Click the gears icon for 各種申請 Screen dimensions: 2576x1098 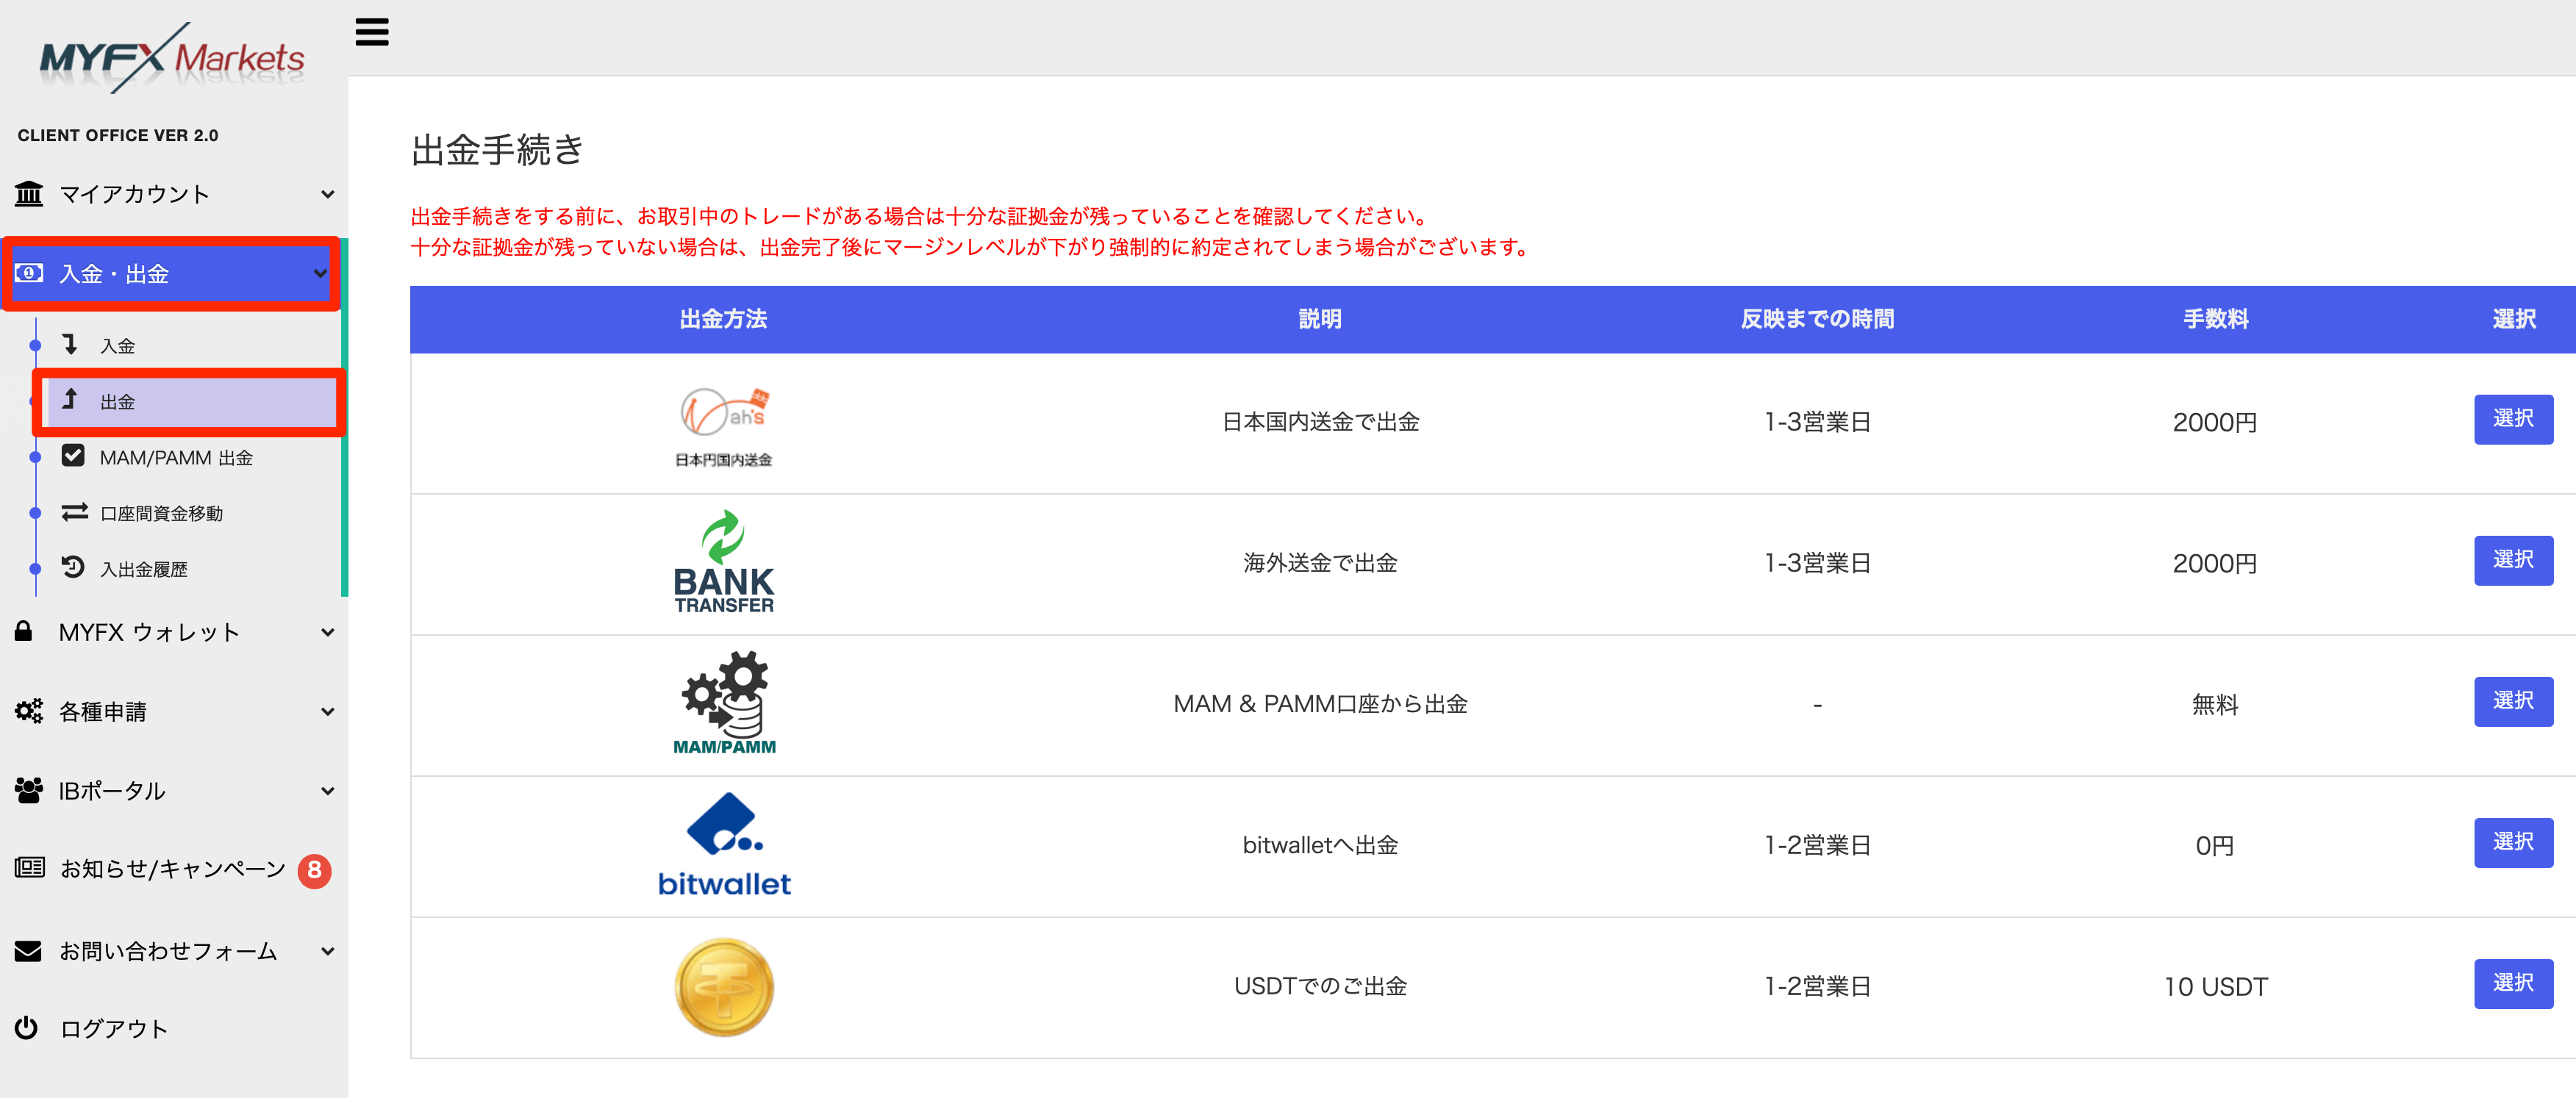pyautogui.click(x=29, y=710)
